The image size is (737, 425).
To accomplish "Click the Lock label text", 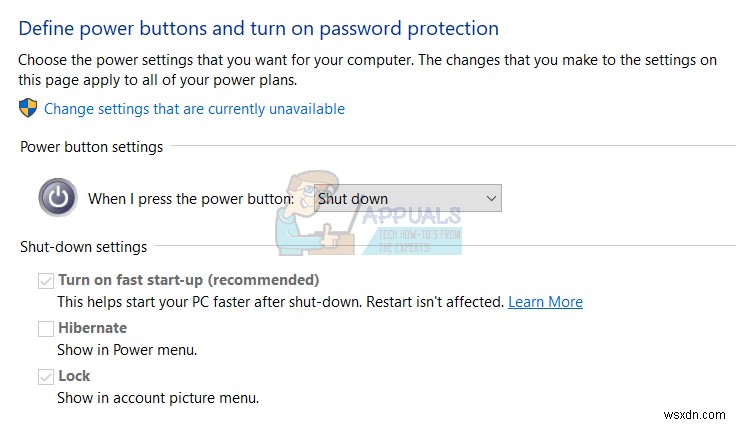I will [74, 376].
